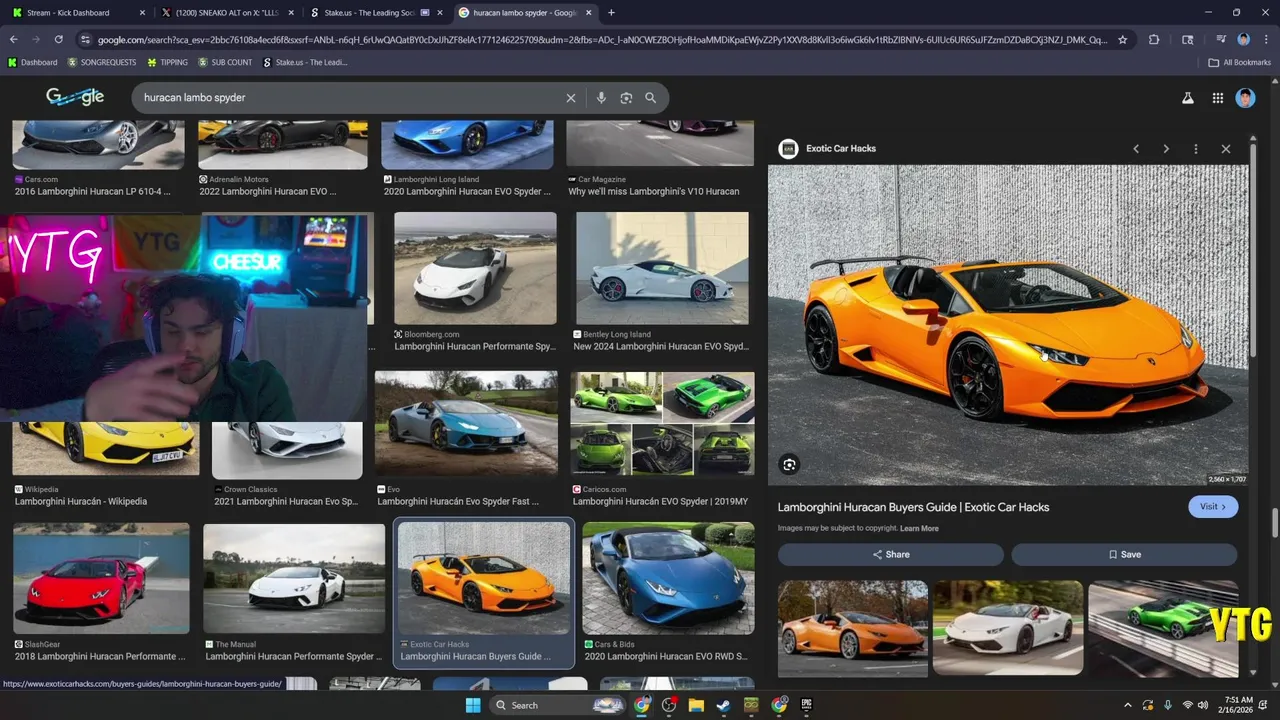Close the Stream - Kick Dashboard tab
This screenshot has width=1280, height=720.
tap(141, 13)
